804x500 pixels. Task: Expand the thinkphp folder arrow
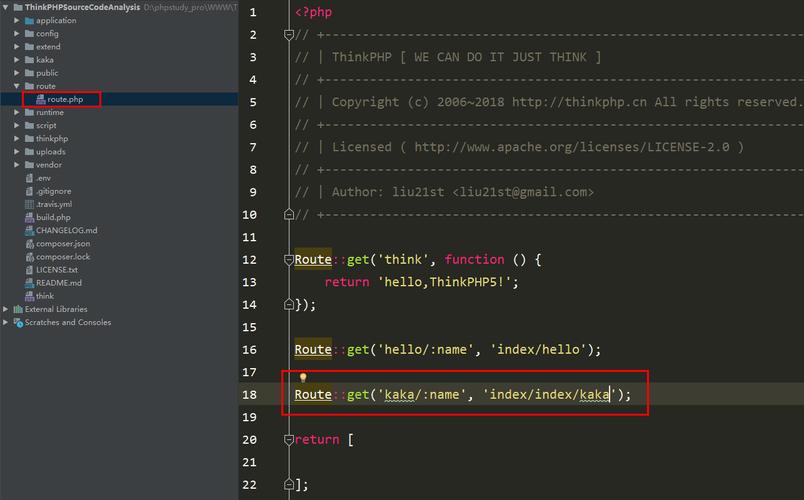(x=17, y=138)
